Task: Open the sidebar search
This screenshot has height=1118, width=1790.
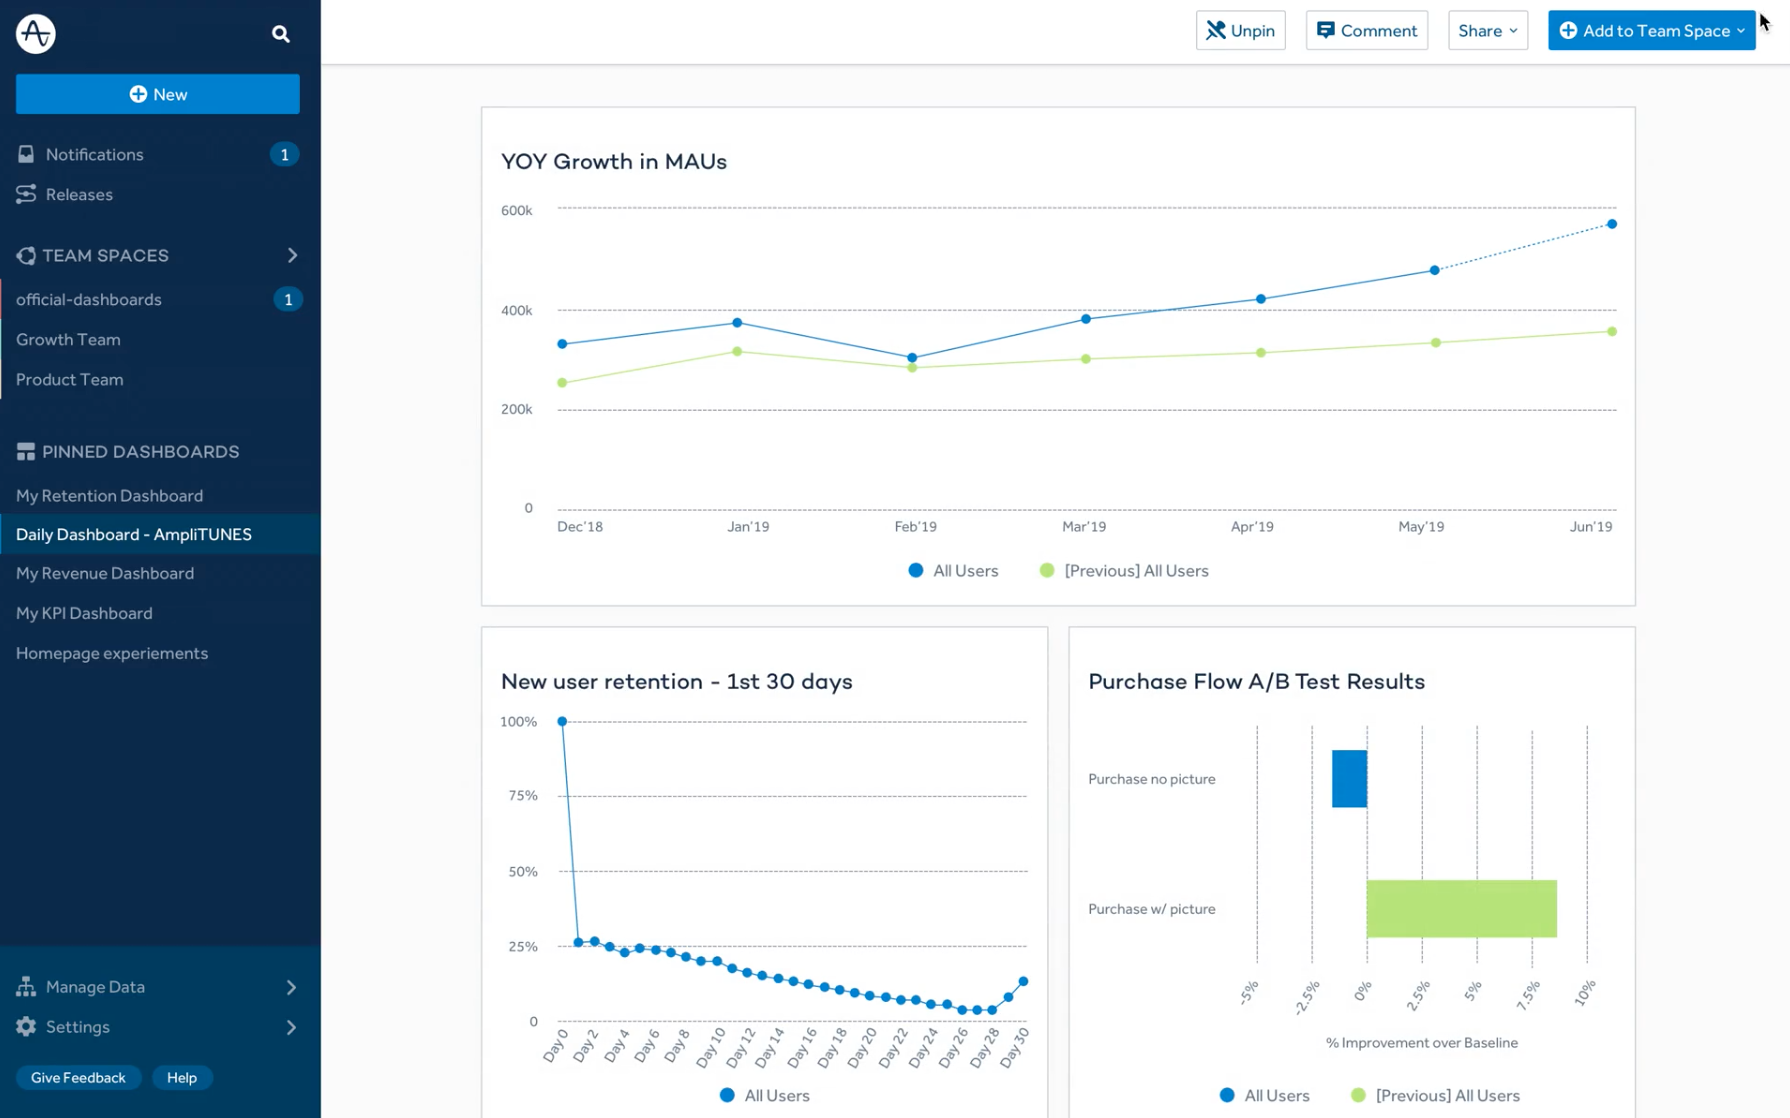Action: pyautogui.click(x=280, y=33)
